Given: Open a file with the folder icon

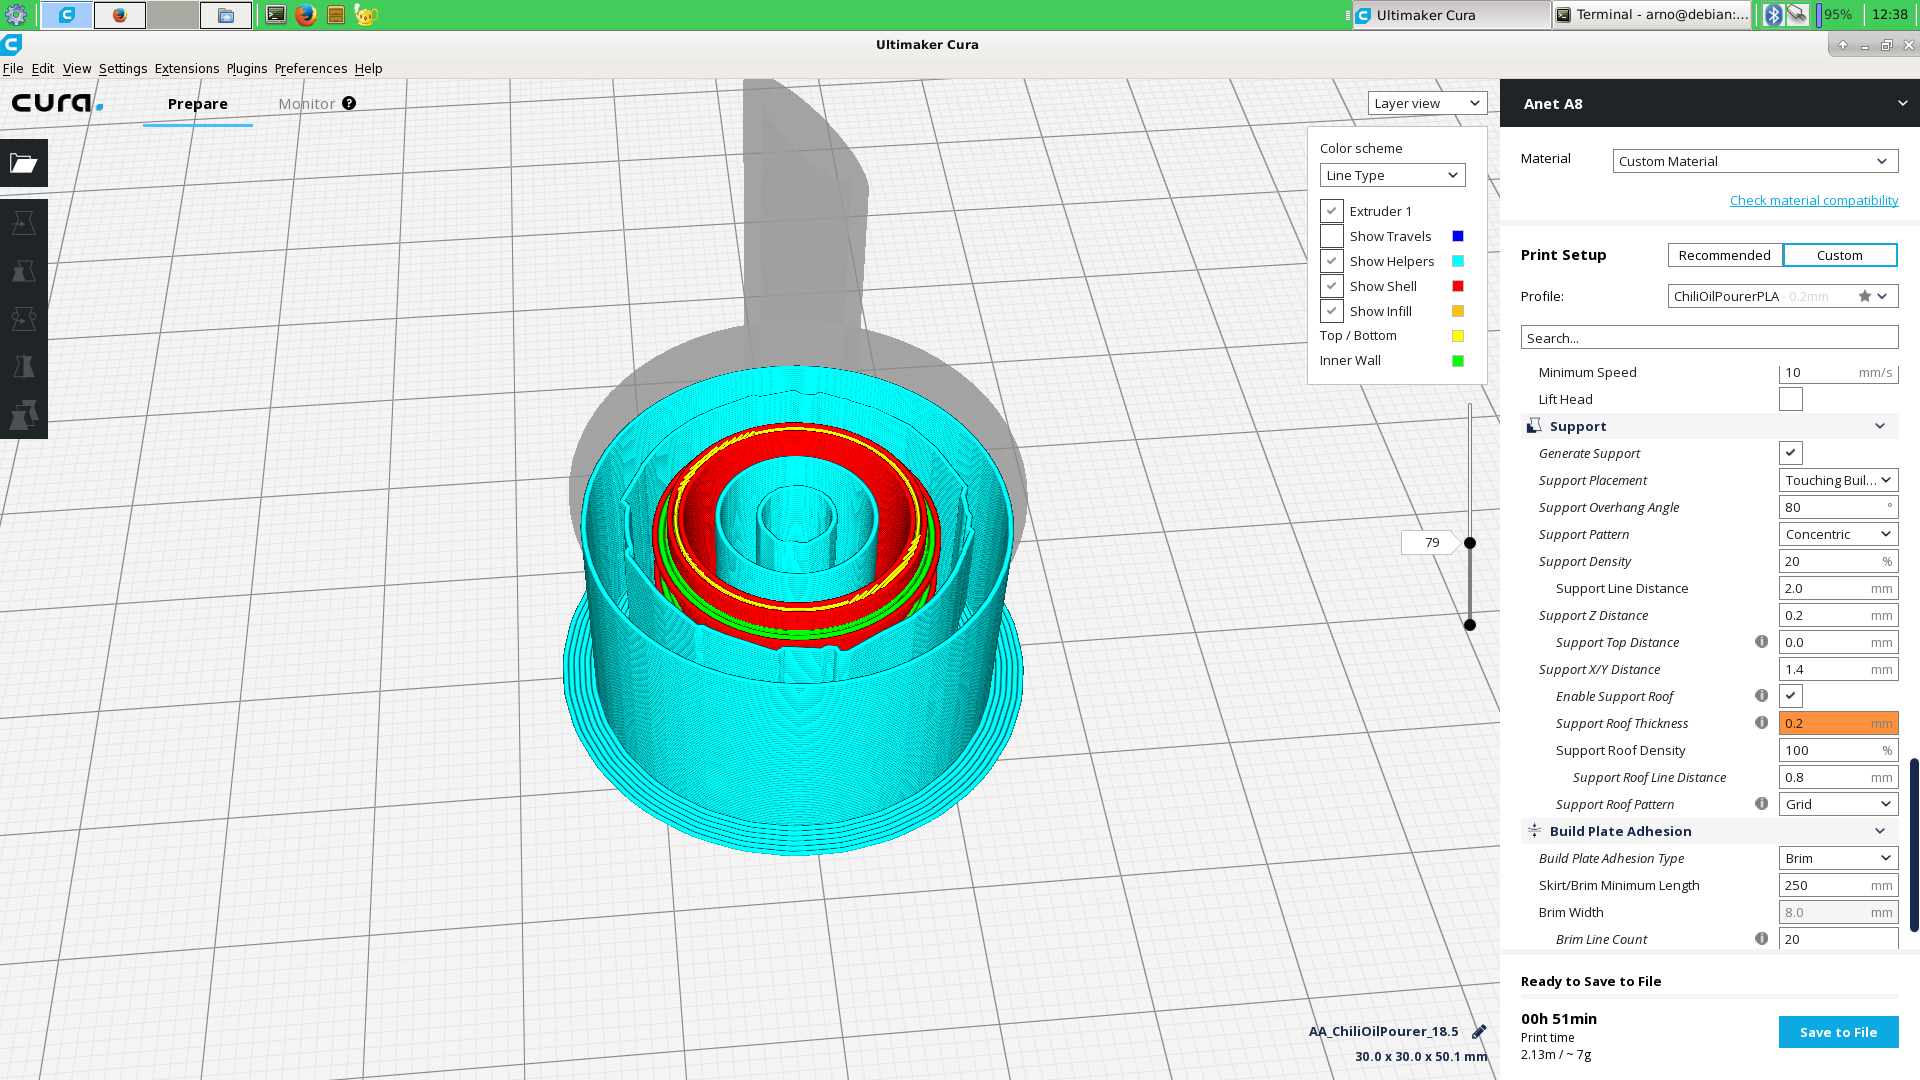Looking at the screenshot, I should [24, 163].
